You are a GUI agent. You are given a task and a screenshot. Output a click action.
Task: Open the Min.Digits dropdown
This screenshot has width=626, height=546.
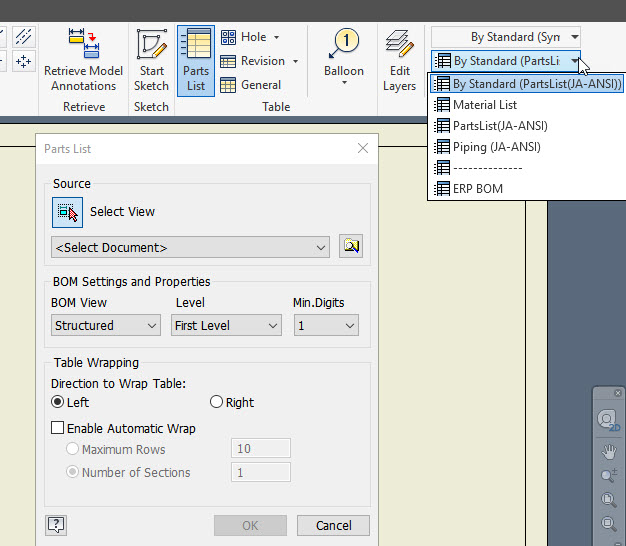point(326,325)
